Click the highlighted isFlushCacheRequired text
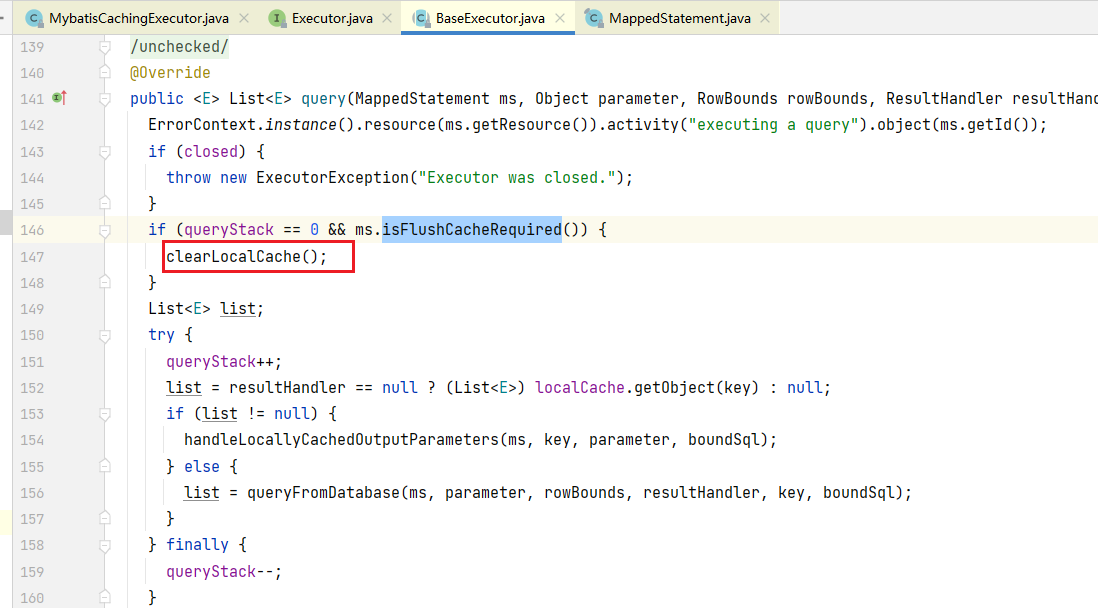This screenshot has width=1098, height=608. click(471, 230)
